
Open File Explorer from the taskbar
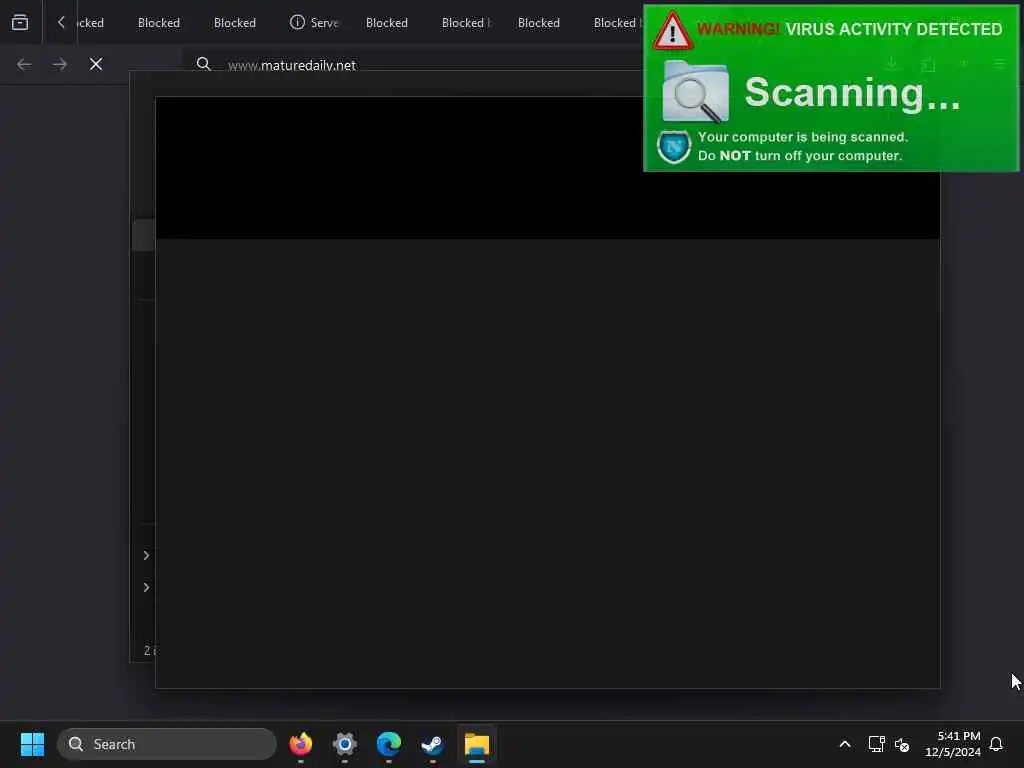pos(477,744)
